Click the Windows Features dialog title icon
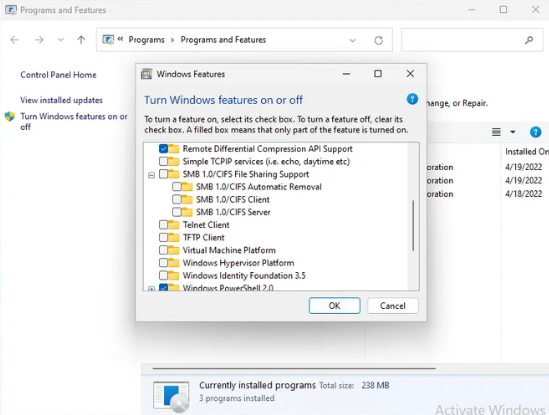This screenshot has width=549, height=415. (x=146, y=74)
